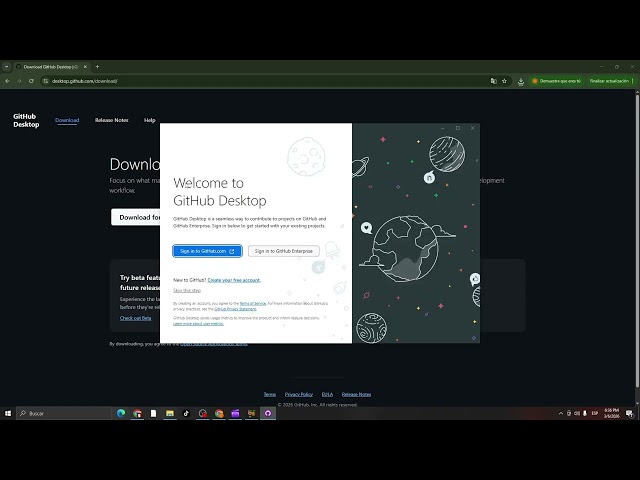Close the Download GitHub Desktop browser tab
This screenshot has width=640, height=480.
pyautogui.click(x=85, y=67)
